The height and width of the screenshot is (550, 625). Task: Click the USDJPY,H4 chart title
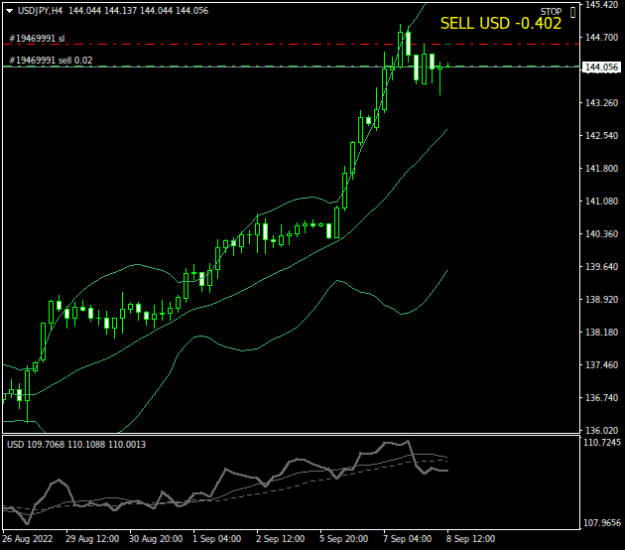pyautogui.click(x=40, y=11)
